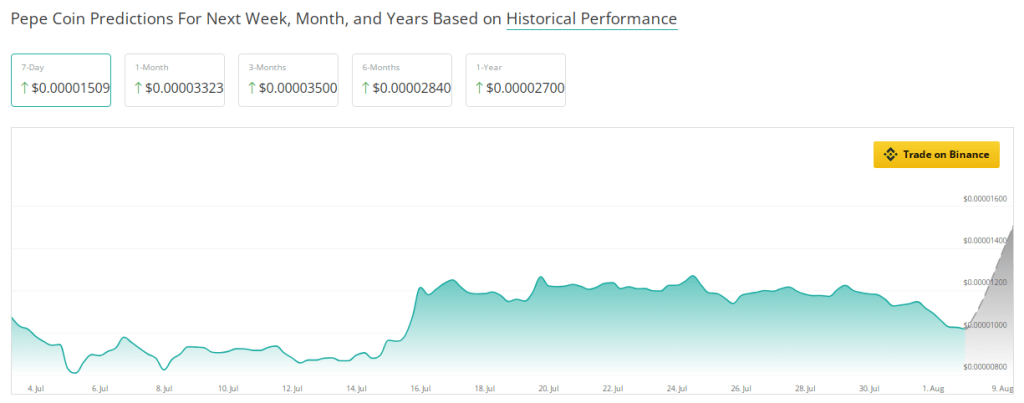
Task: Select the 7-Day prediction tab
Action: [61, 80]
